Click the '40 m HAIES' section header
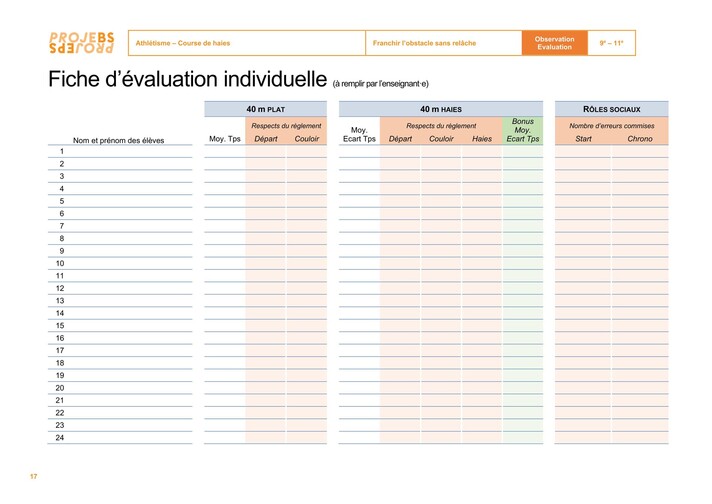 [x=441, y=109]
